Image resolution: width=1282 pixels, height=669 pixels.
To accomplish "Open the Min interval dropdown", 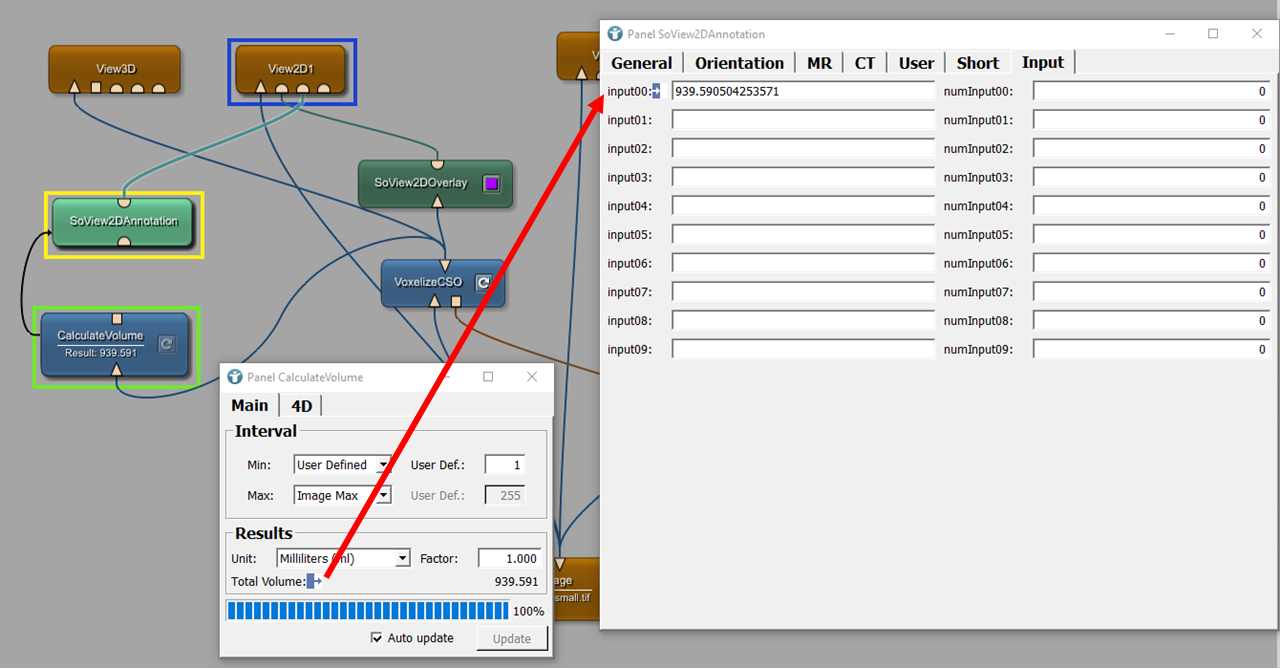I will [x=342, y=465].
